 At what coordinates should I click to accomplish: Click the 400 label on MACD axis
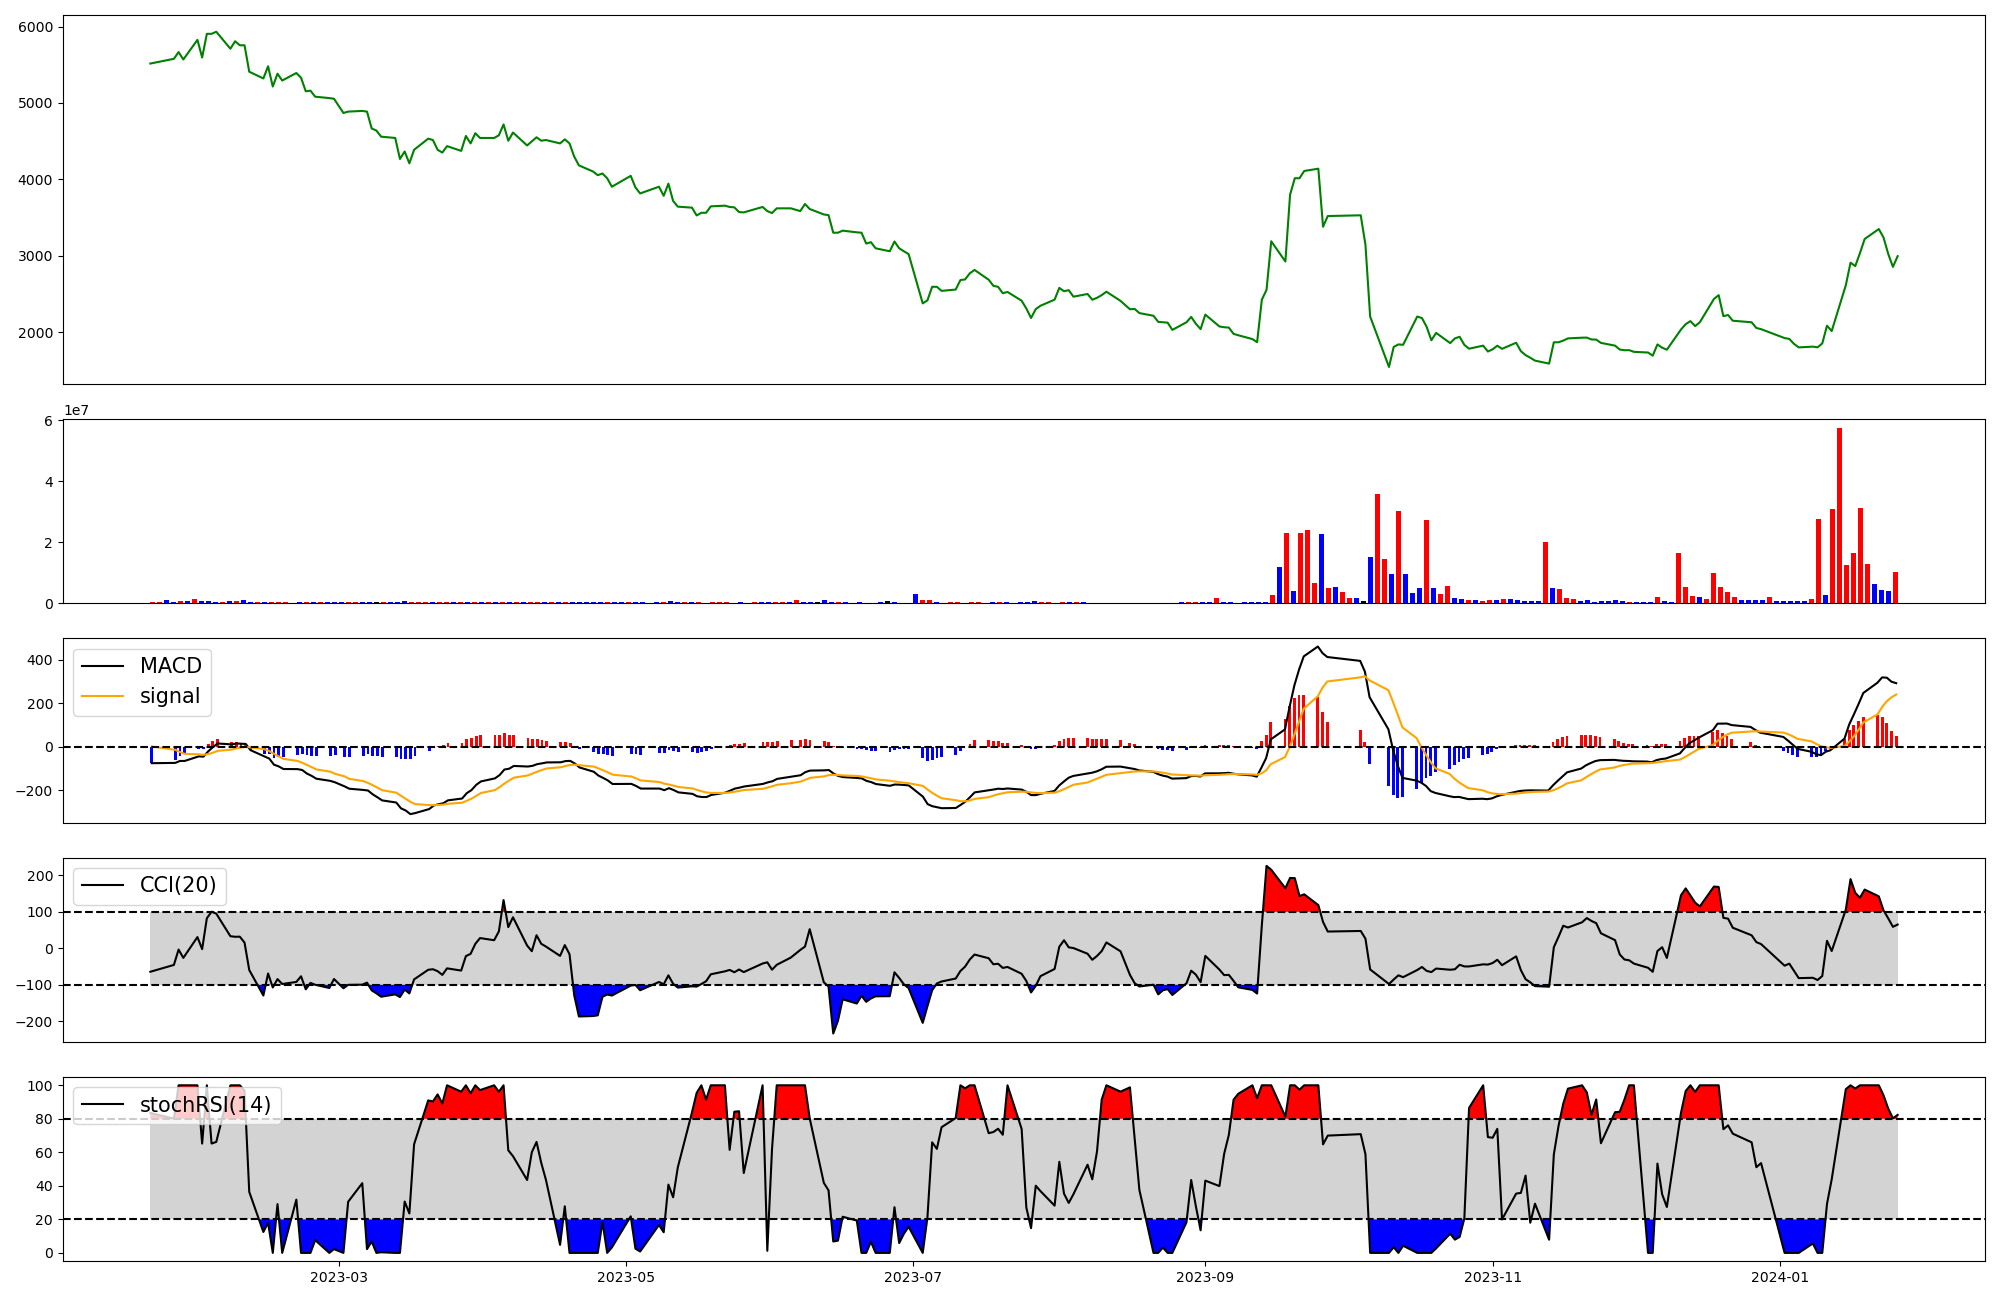[40, 660]
